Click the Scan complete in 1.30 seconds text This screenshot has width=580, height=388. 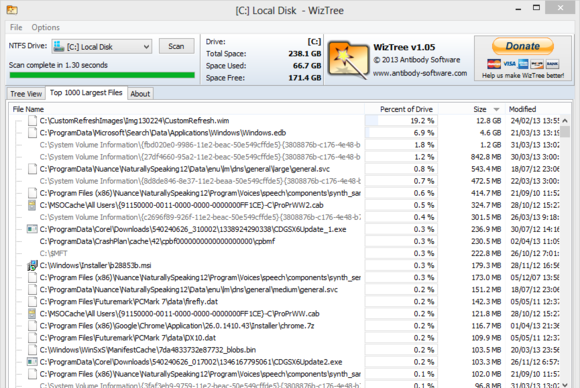(x=58, y=65)
